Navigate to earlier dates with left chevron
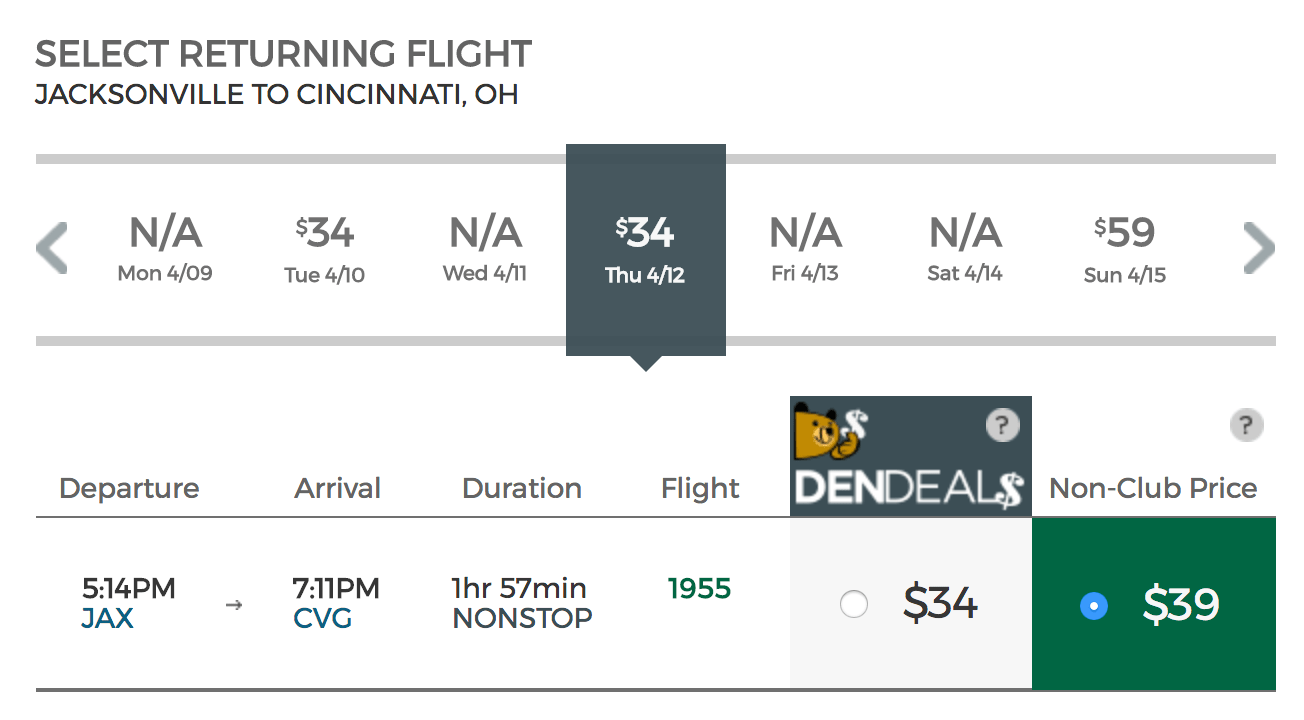 tap(51, 247)
